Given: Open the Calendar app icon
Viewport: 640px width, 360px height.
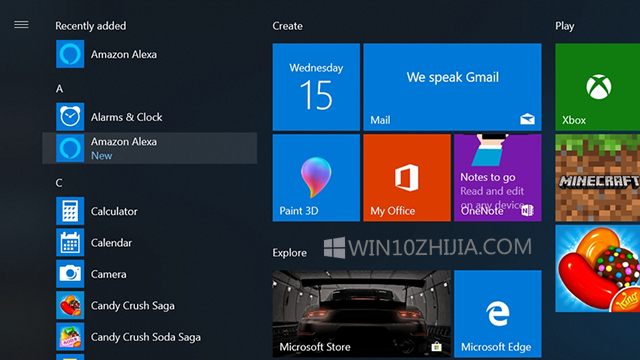Looking at the screenshot, I should tap(70, 242).
